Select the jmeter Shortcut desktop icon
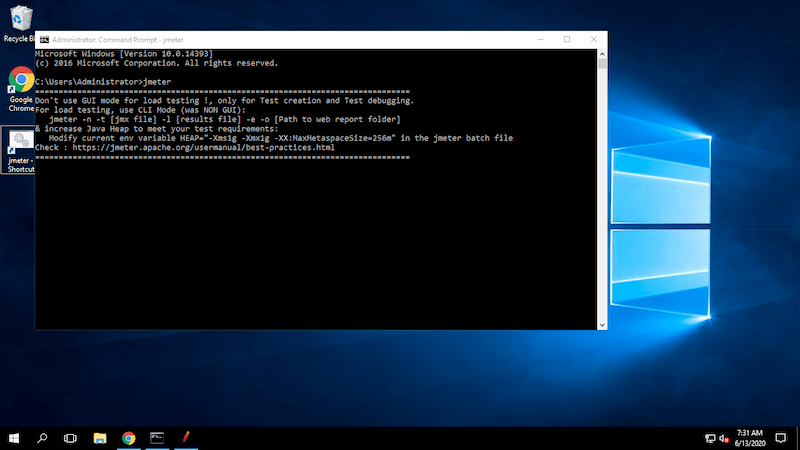The image size is (800, 450). tap(19, 150)
